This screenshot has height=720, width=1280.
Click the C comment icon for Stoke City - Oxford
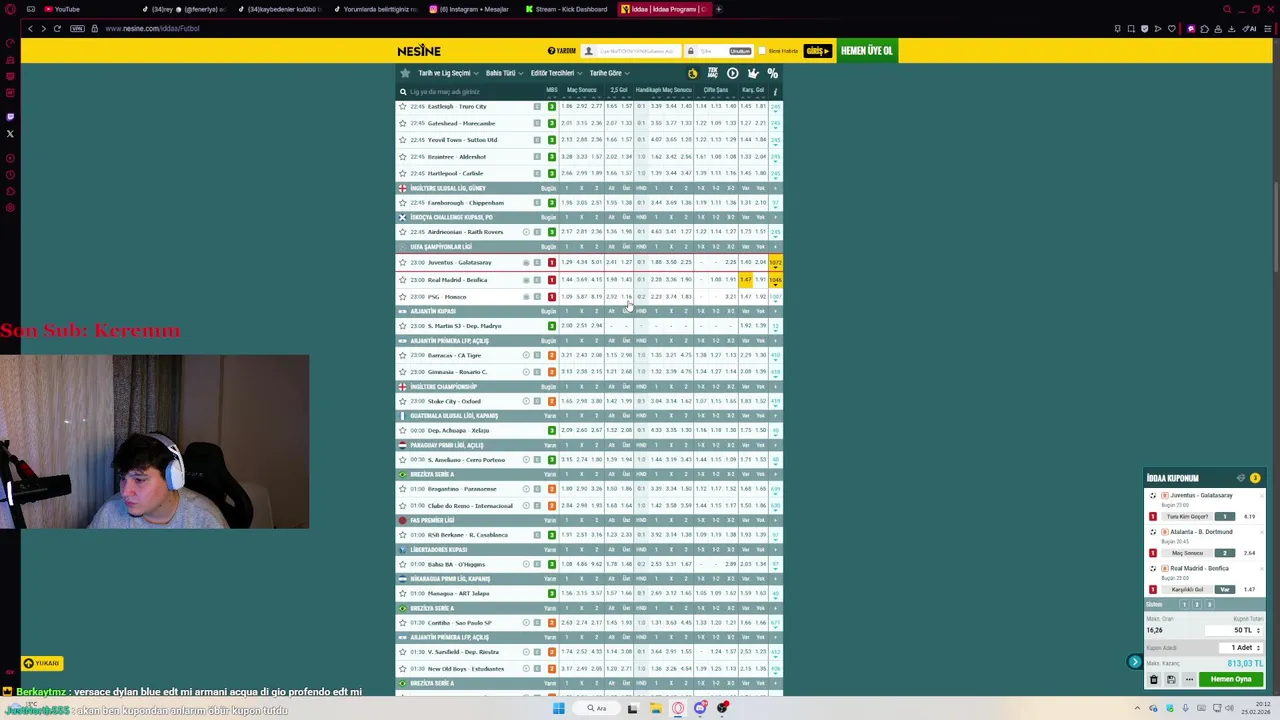537,401
